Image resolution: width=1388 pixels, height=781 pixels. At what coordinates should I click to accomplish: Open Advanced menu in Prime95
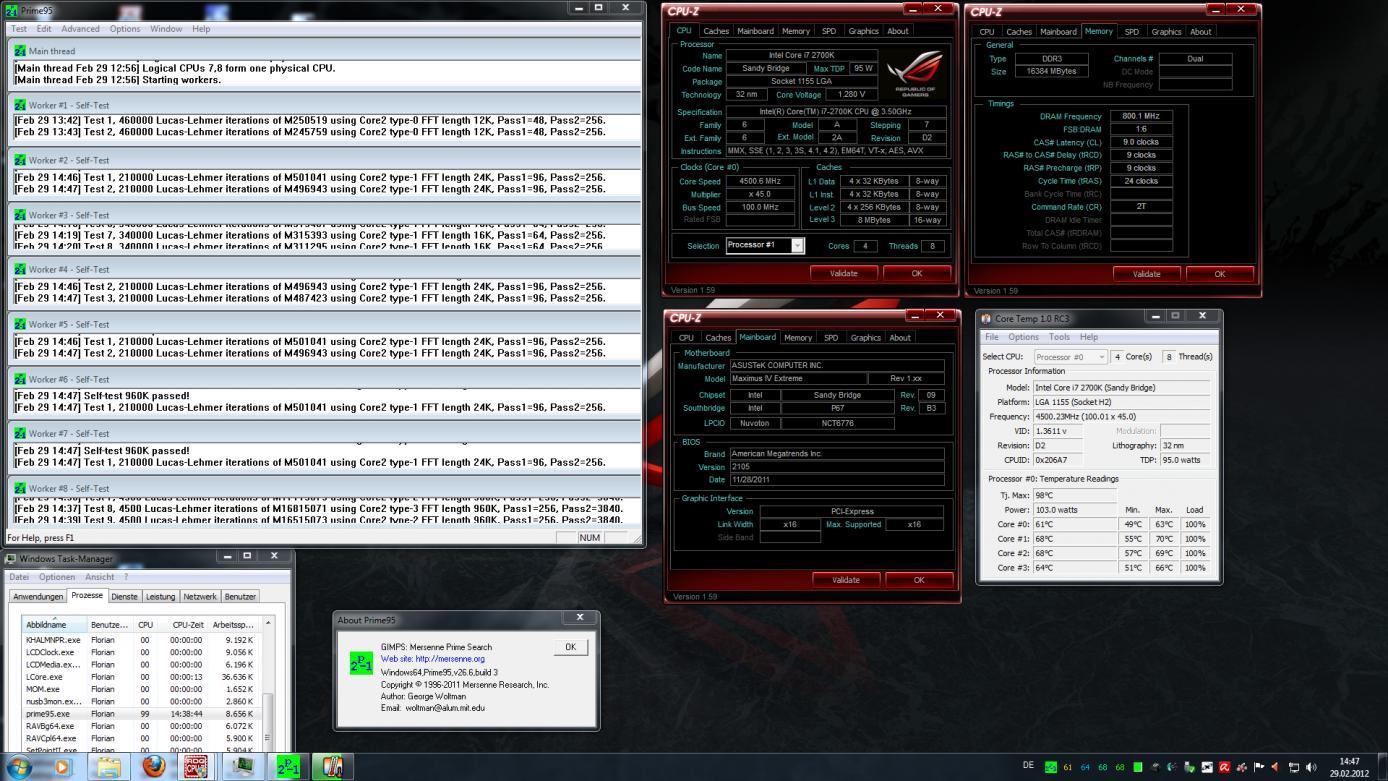[80, 29]
